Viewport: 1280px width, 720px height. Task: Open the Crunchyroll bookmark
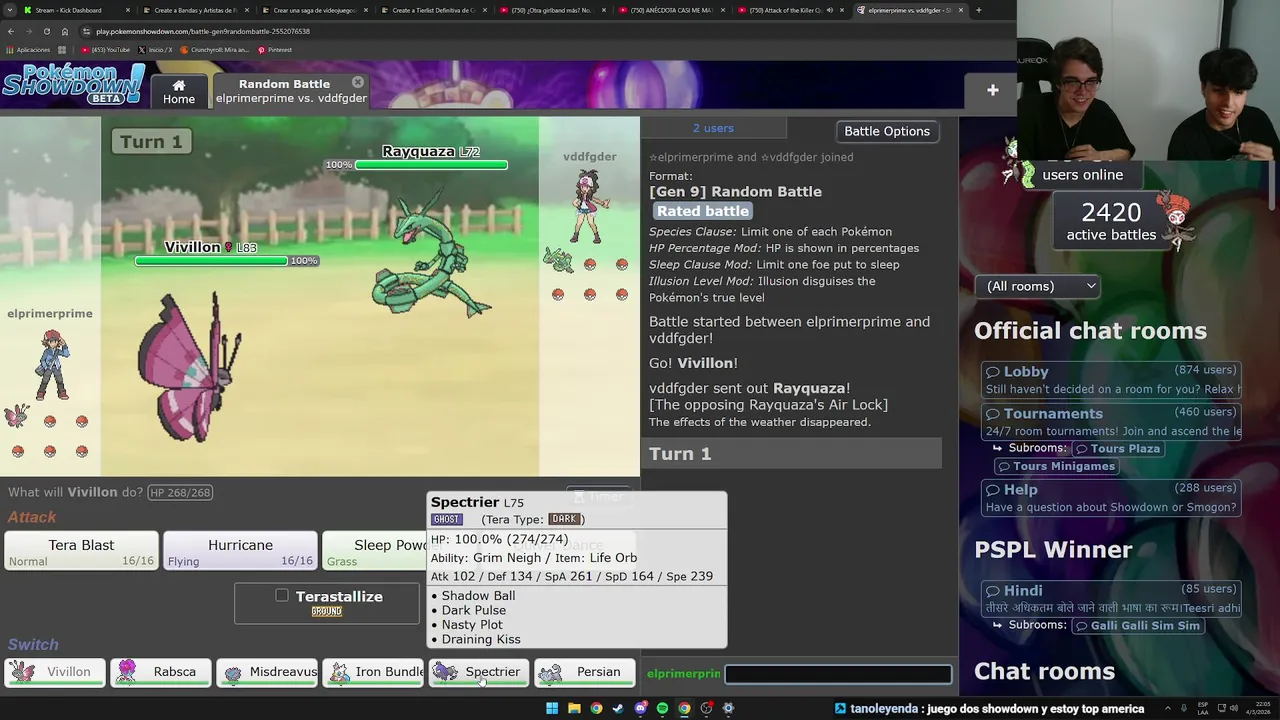pos(214,50)
